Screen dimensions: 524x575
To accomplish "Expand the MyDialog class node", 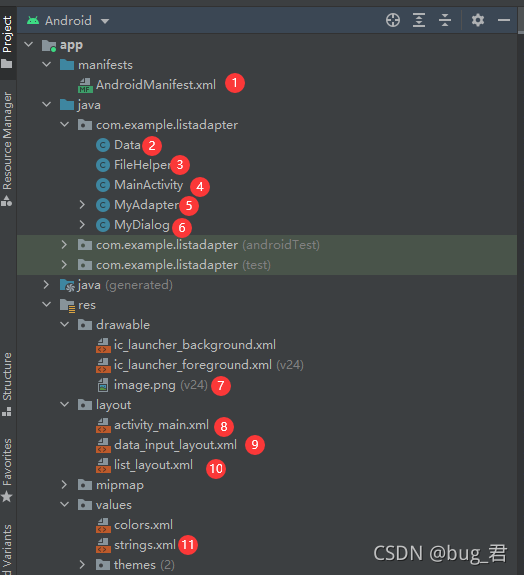I will click(82, 224).
